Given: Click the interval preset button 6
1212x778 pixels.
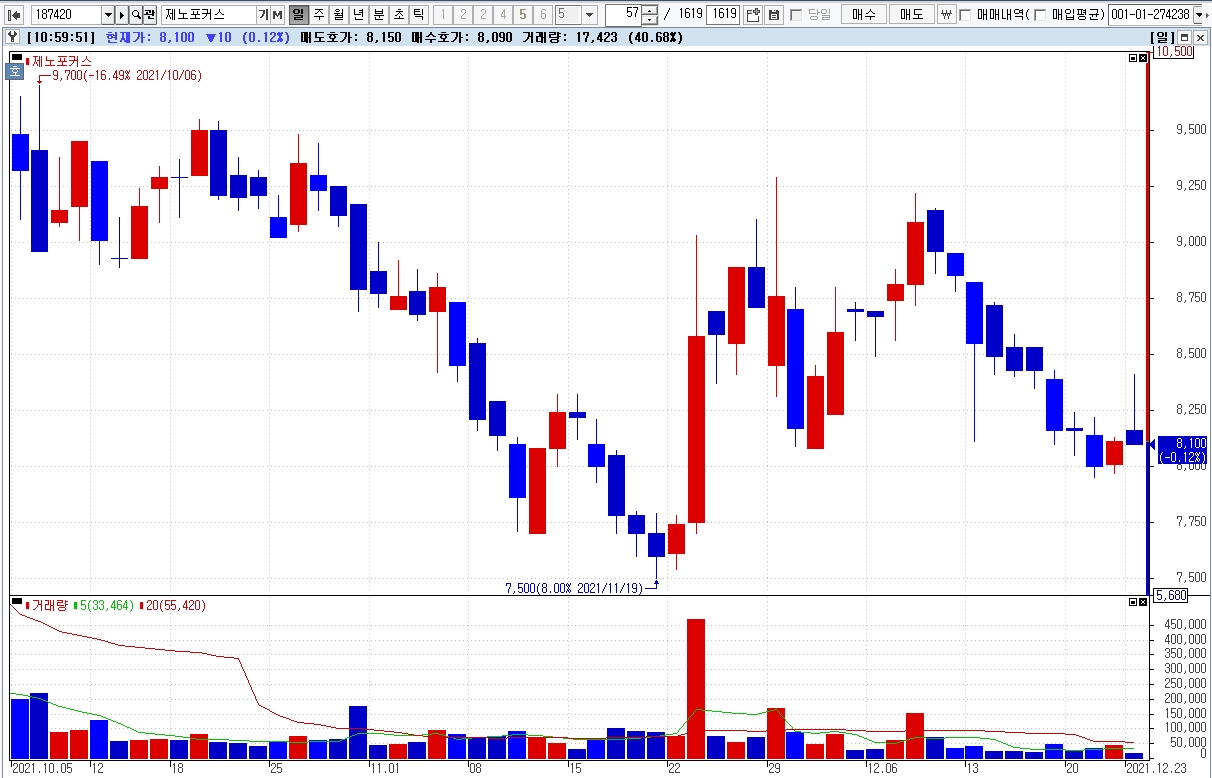Looking at the screenshot, I should click(x=543, y=15).
